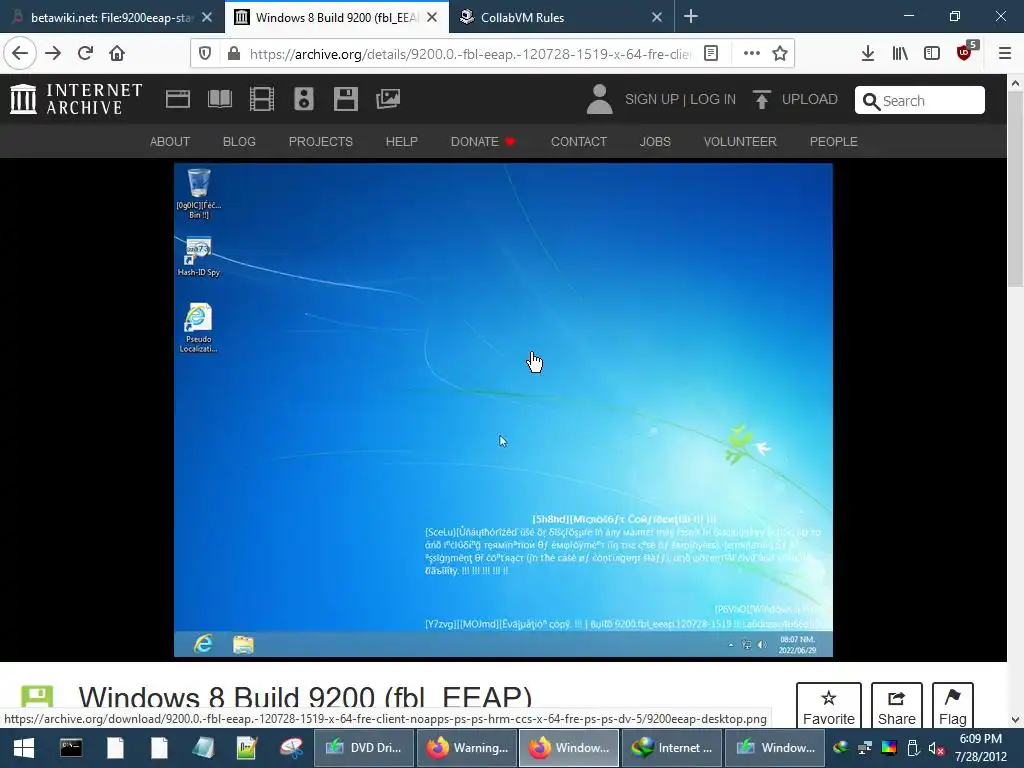Click the scrollbar down arrow
1024x768 pixels.
[1015, 720]
